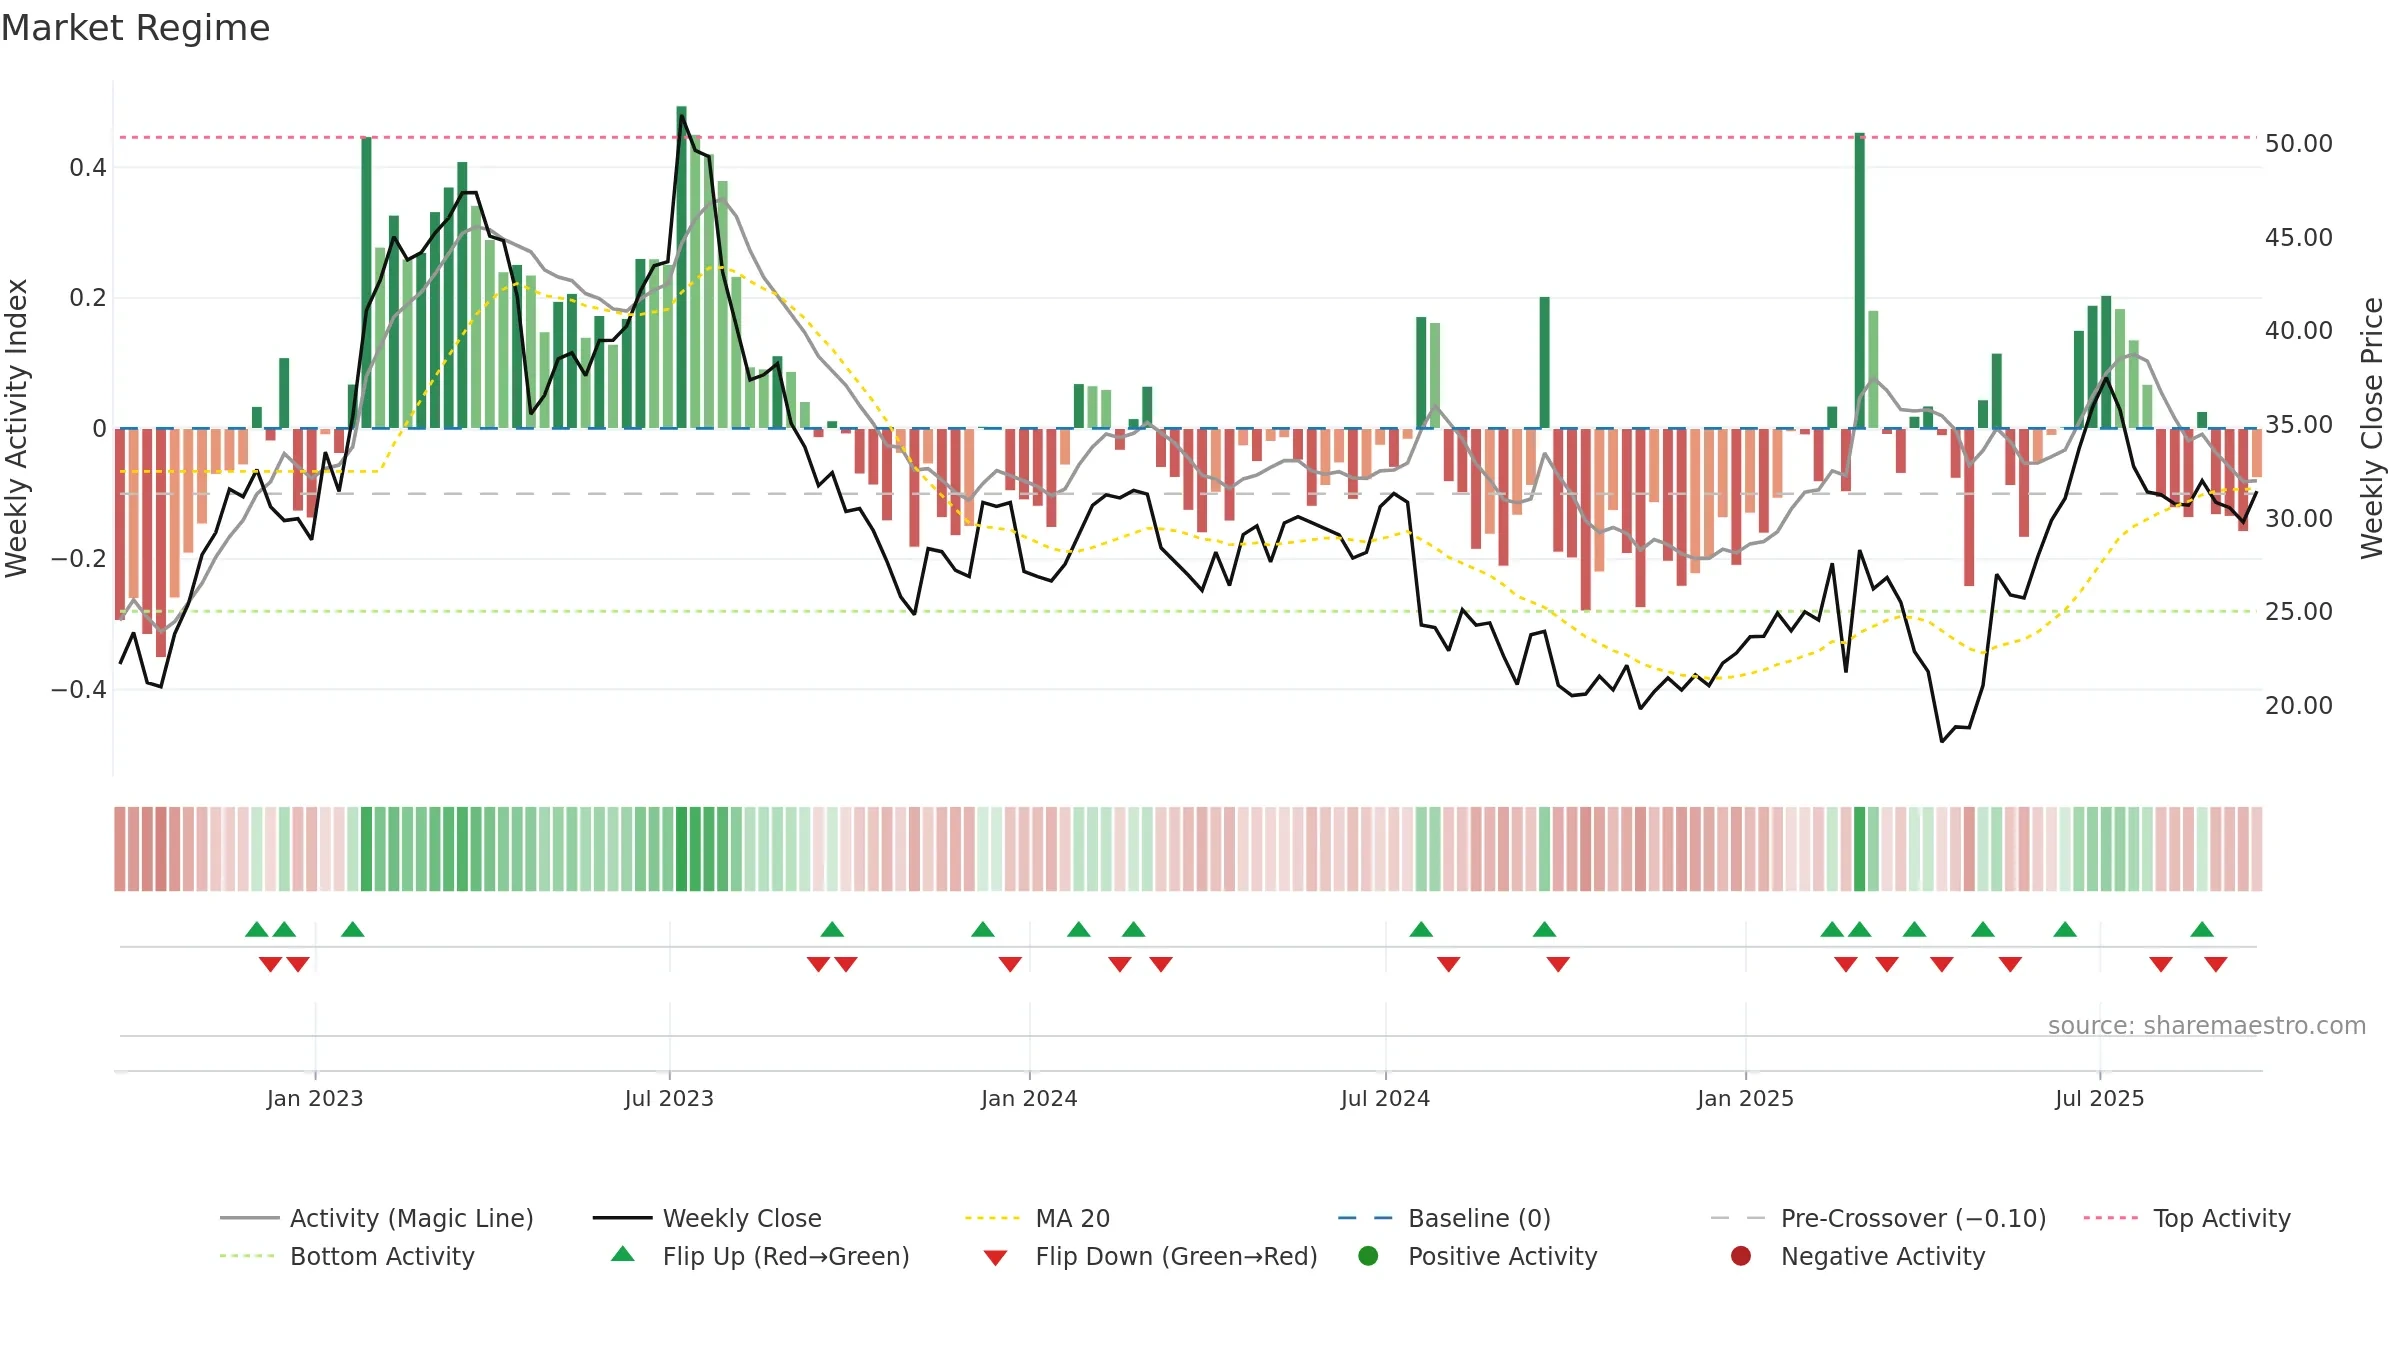Toggle Baseline (0) legend entry
The image size is (2400, 1350).
[1444, 1218]
